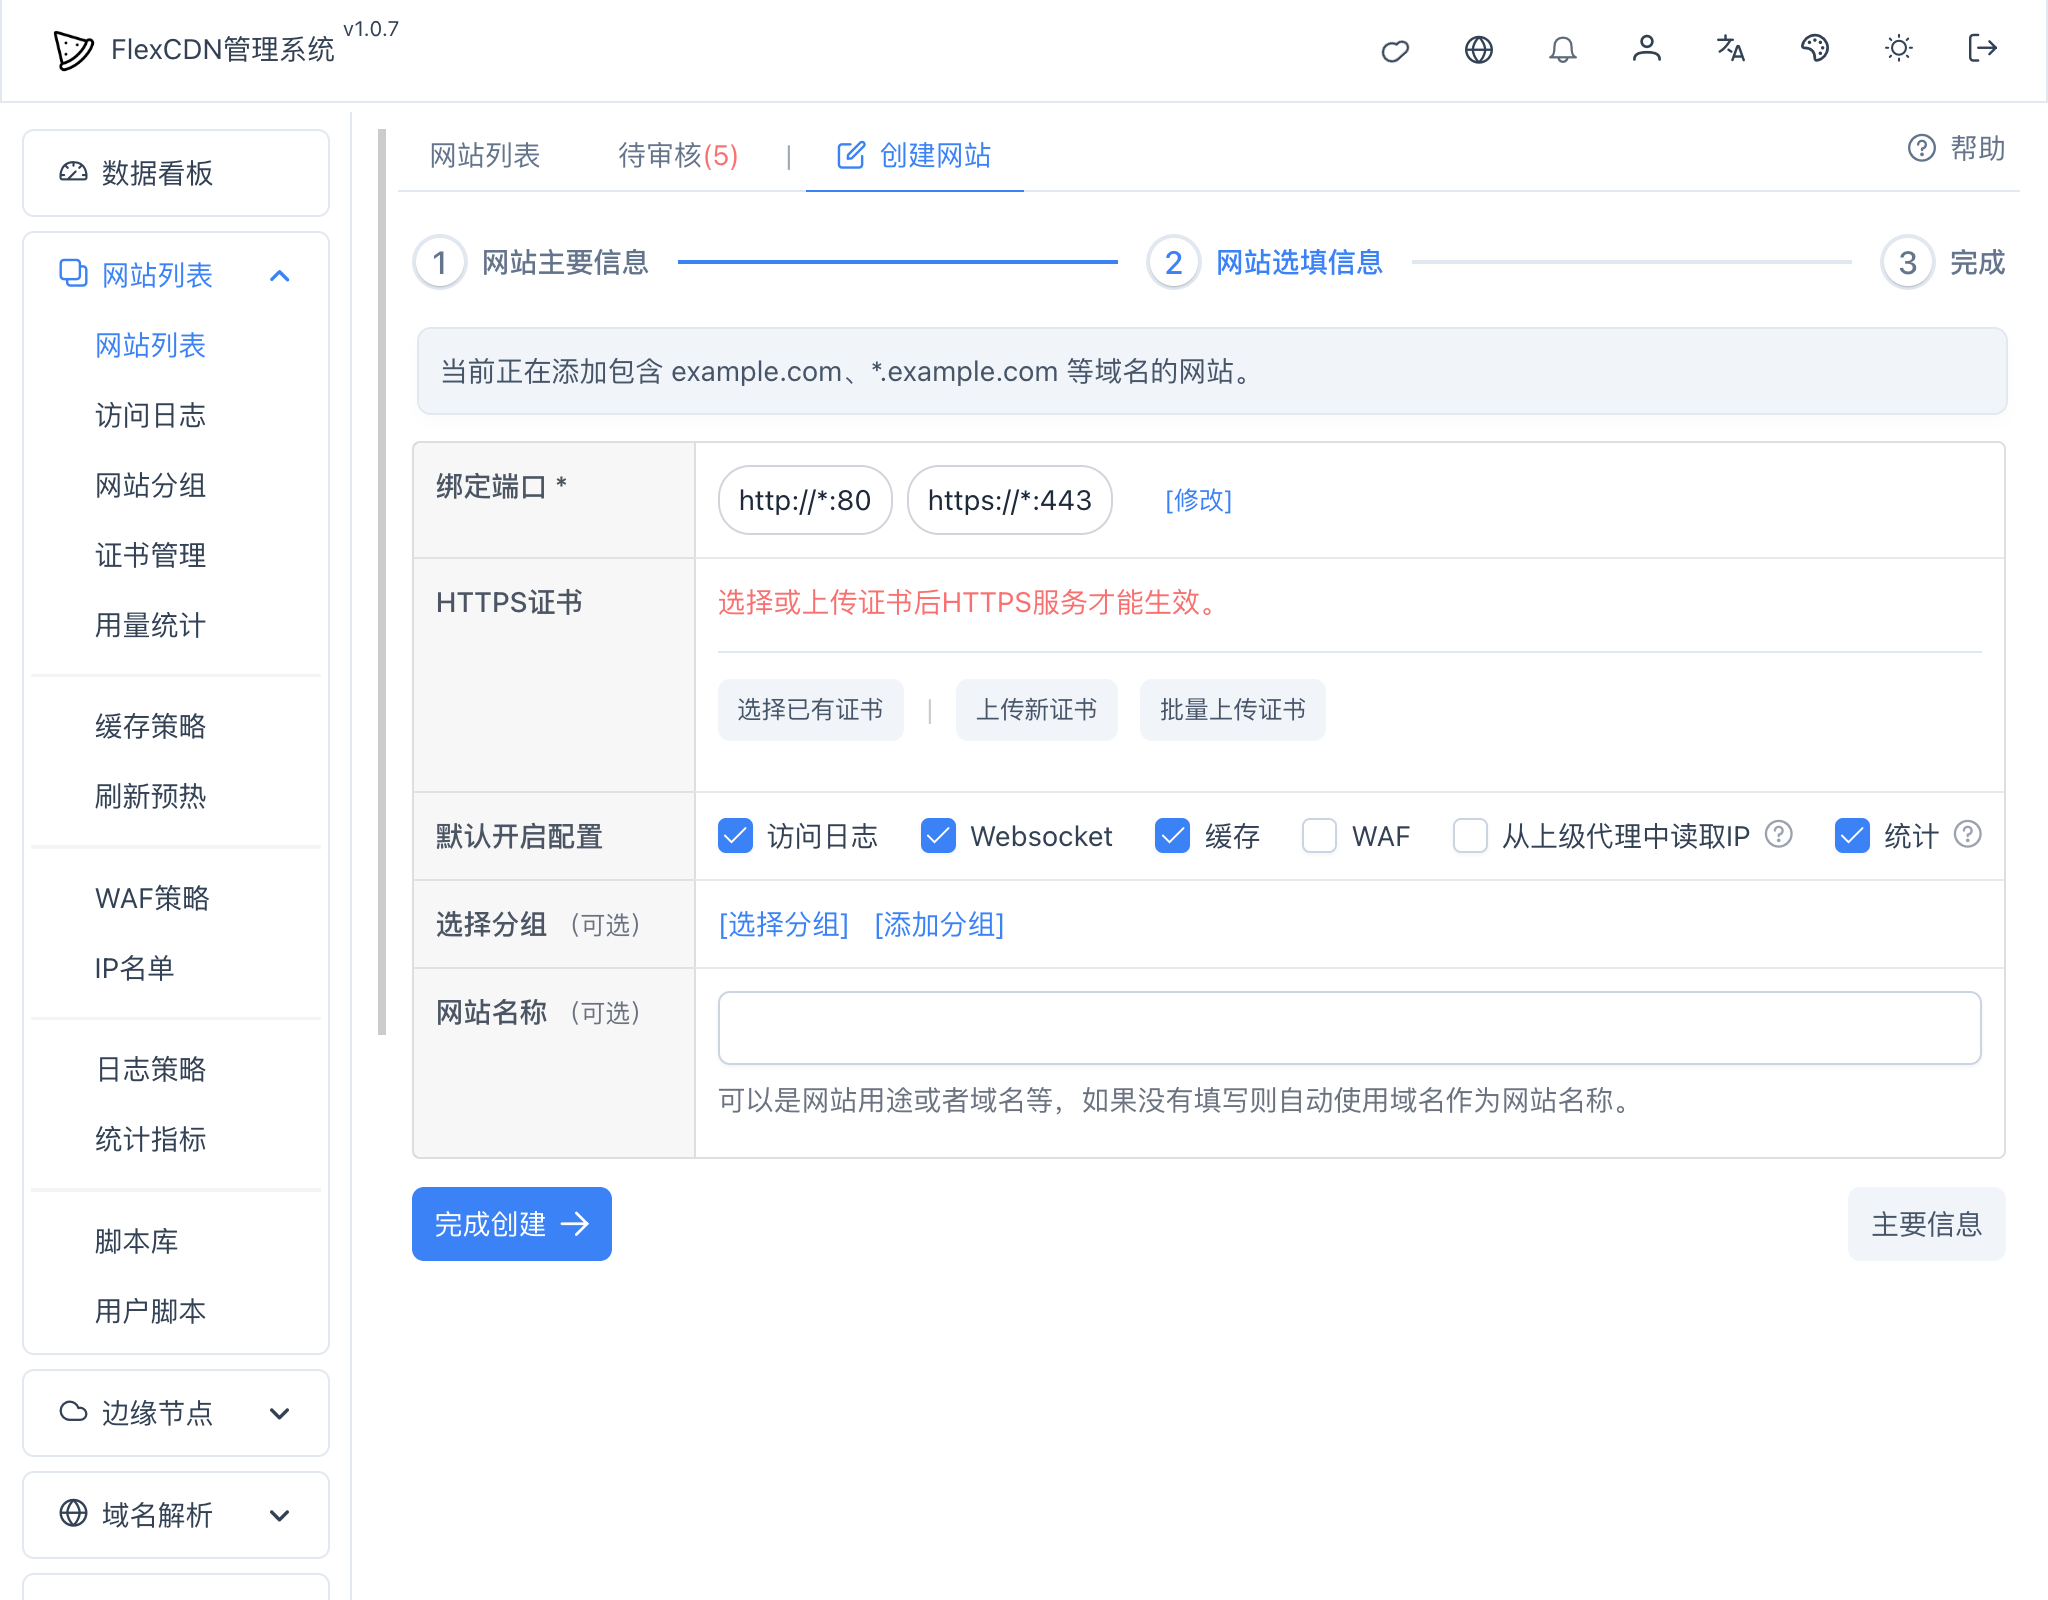Enable the WAF checkbox
The height and width of the screenshot is (1600, 2048).
click(x=1320, y=836)
